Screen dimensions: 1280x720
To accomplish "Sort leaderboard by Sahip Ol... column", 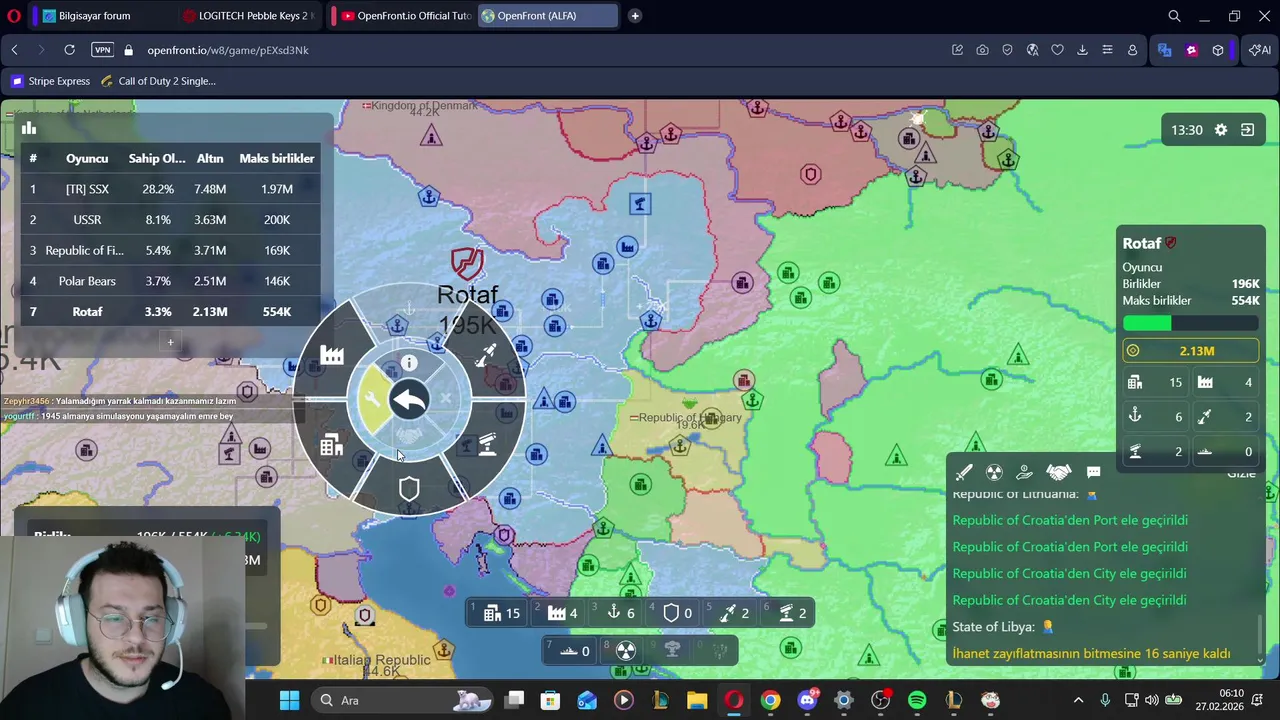I will (157, 158).
